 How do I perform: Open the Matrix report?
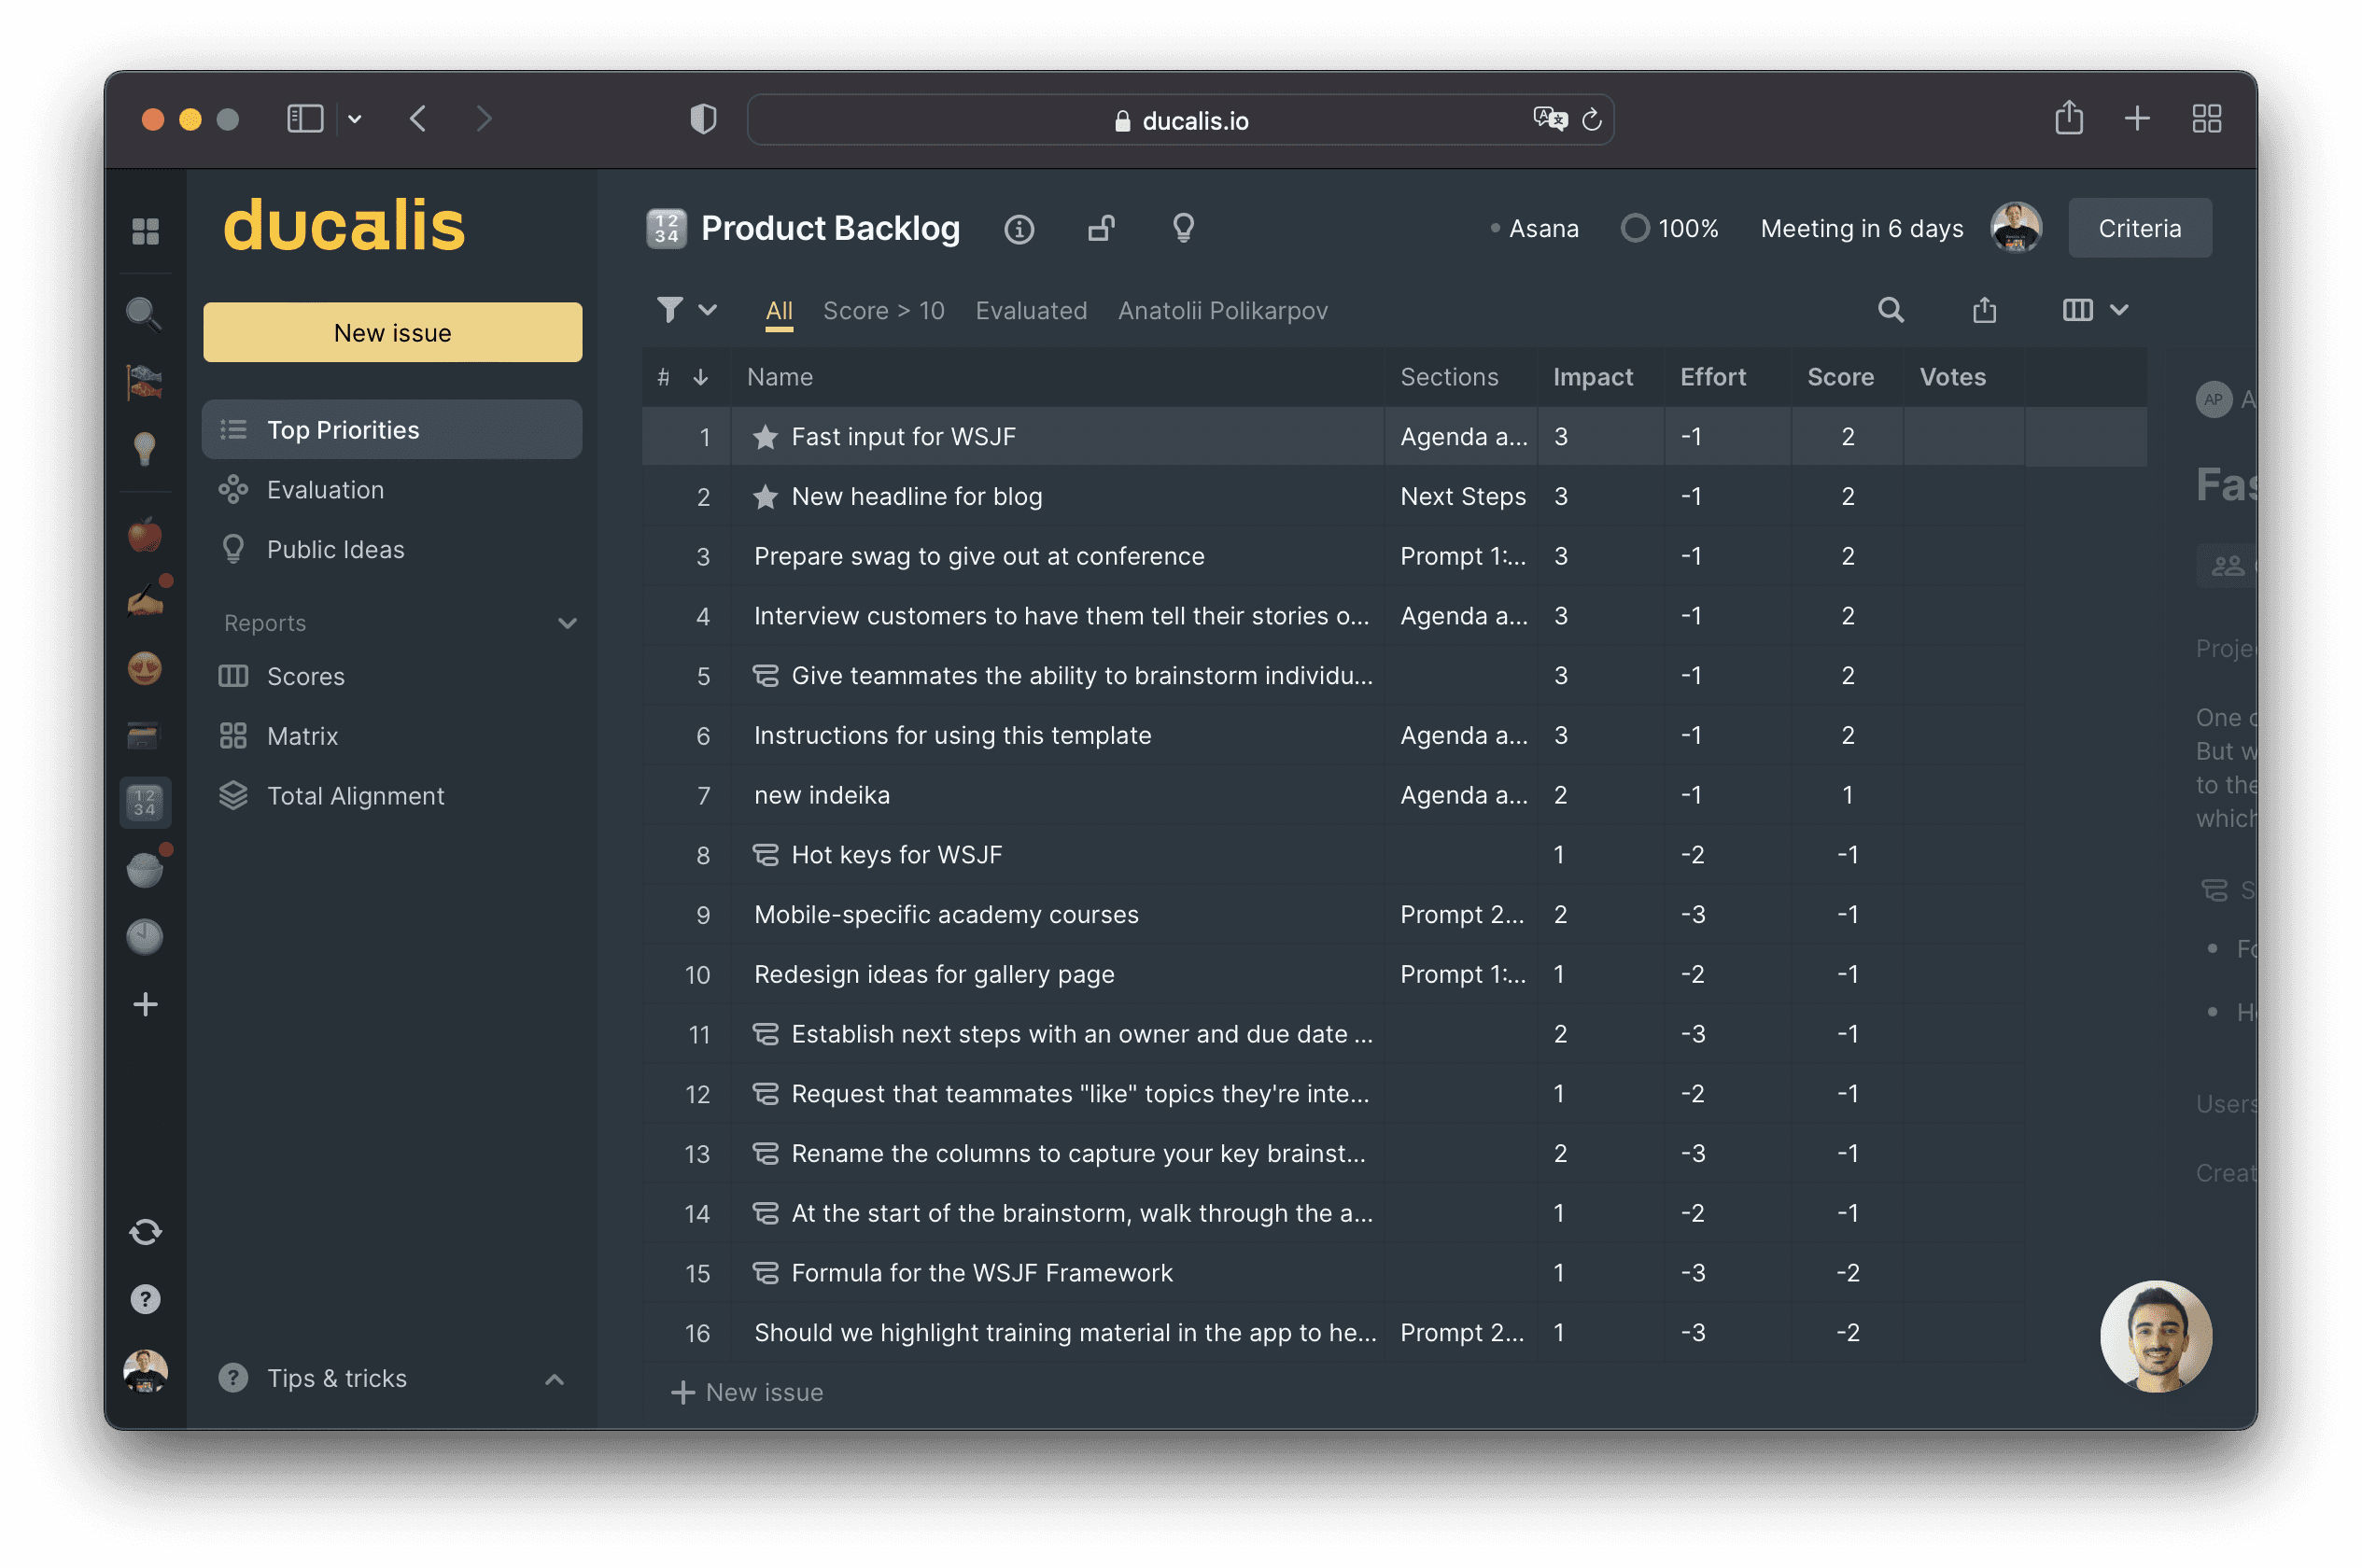[392, 736]
